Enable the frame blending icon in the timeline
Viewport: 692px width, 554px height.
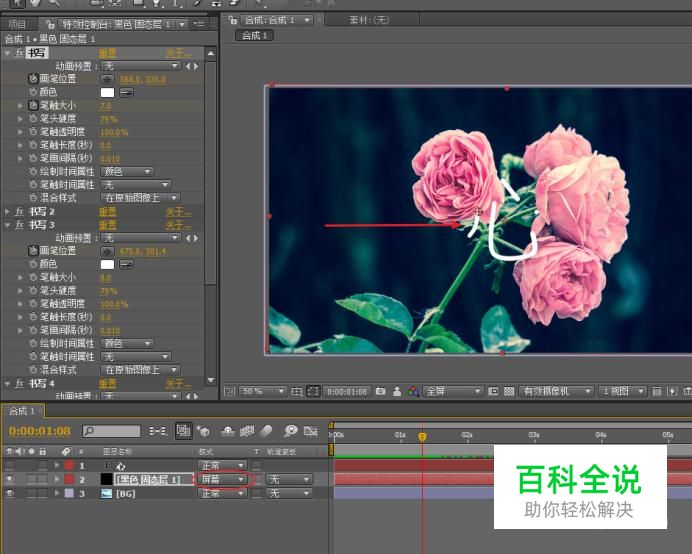pyautogui.click(x=247, y=431)
